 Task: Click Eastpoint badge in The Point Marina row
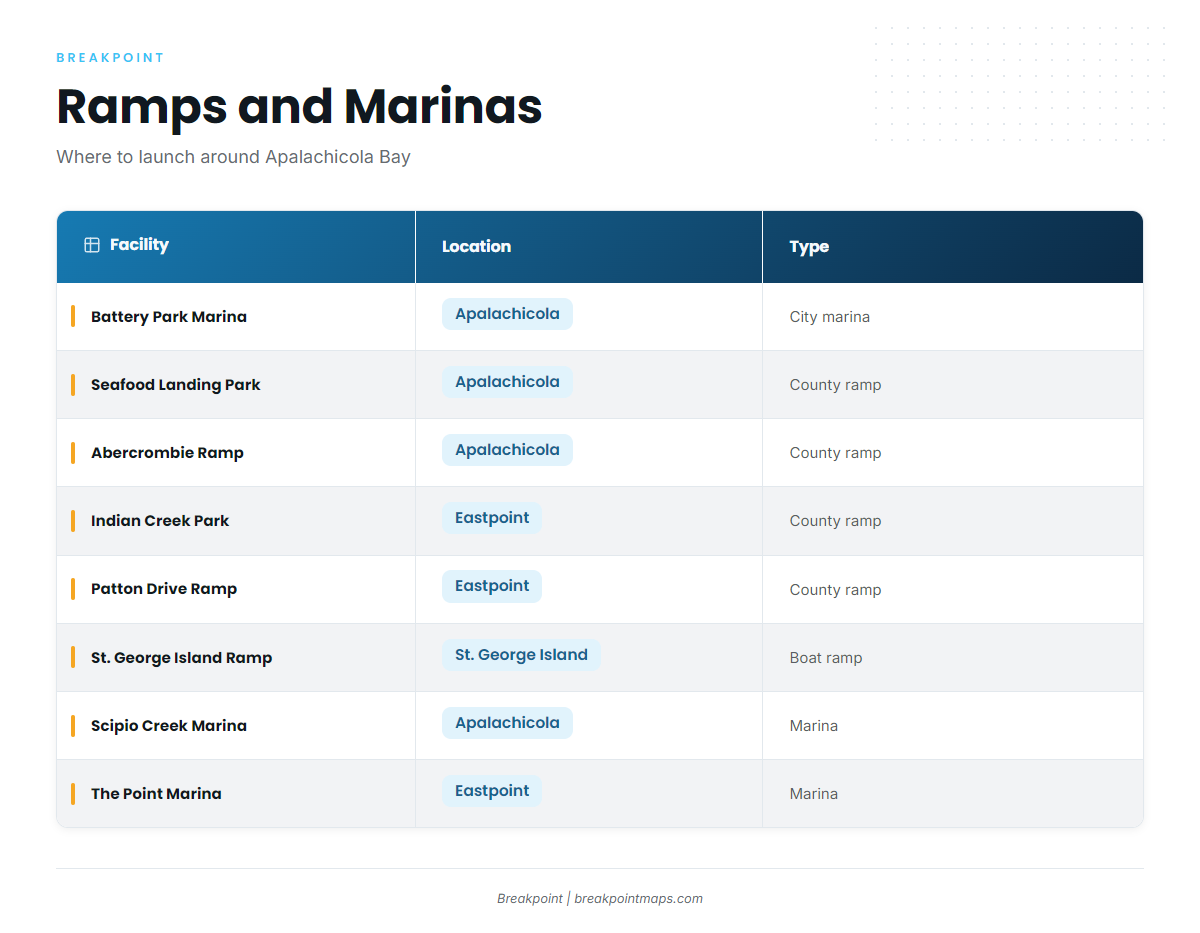tap(492, 791)
